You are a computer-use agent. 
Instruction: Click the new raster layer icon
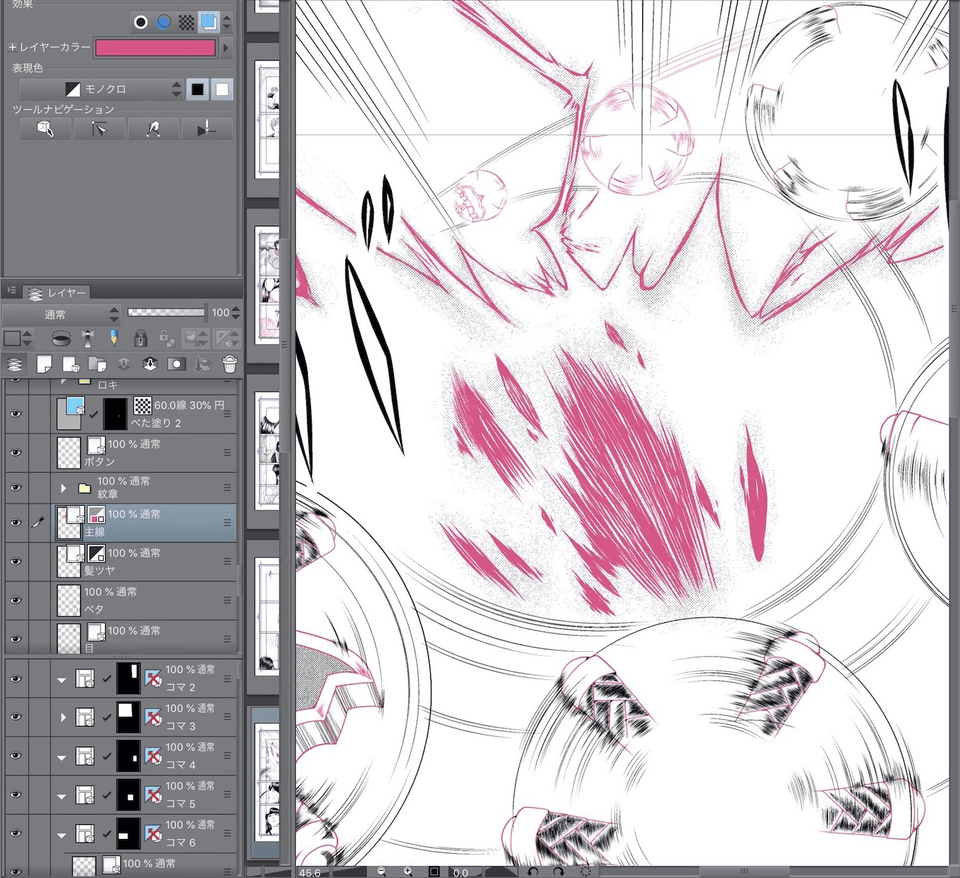point(45,363)
